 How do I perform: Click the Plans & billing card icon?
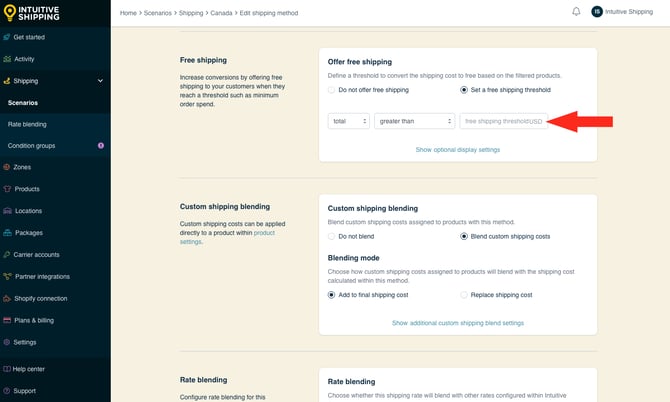pyautogui.click(x=7, y=320)
